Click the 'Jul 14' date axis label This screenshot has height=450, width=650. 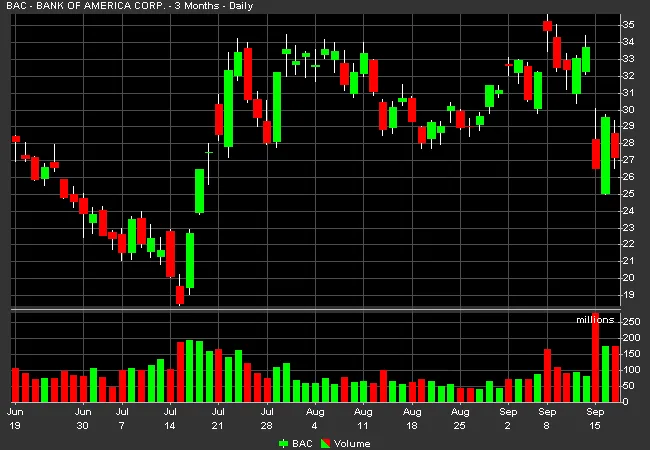click(170, 419)
